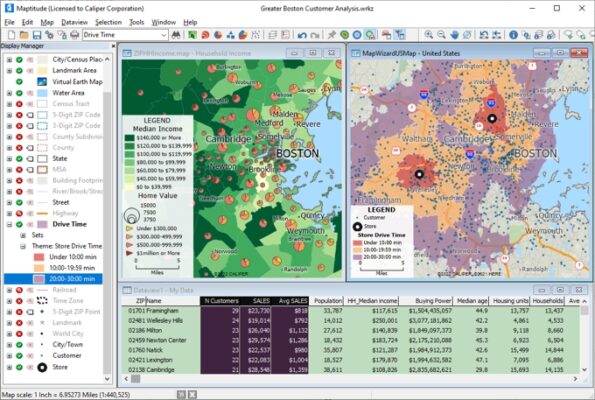Screen dimensions: 595x400
Task: Open the File menu
Action: click(x=9, y=22)
